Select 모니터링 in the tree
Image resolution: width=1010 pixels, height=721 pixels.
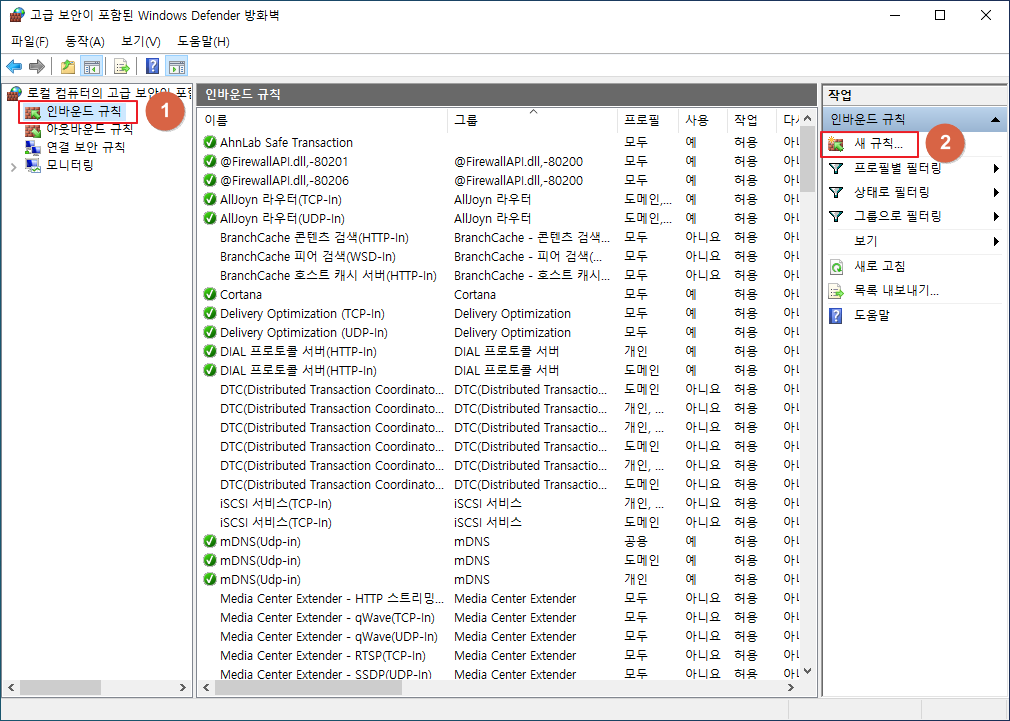click(x=70, y=165)
